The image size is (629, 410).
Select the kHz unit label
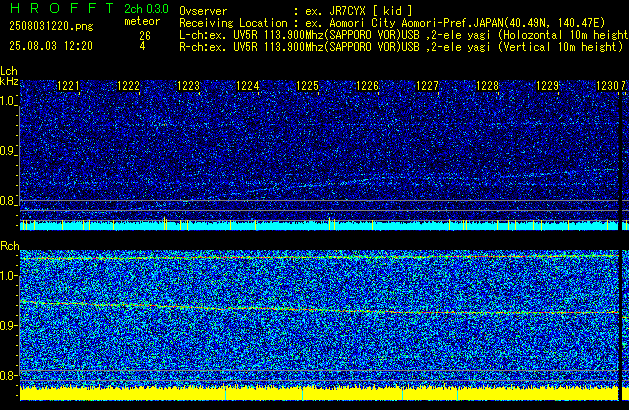tap(9, 81)
